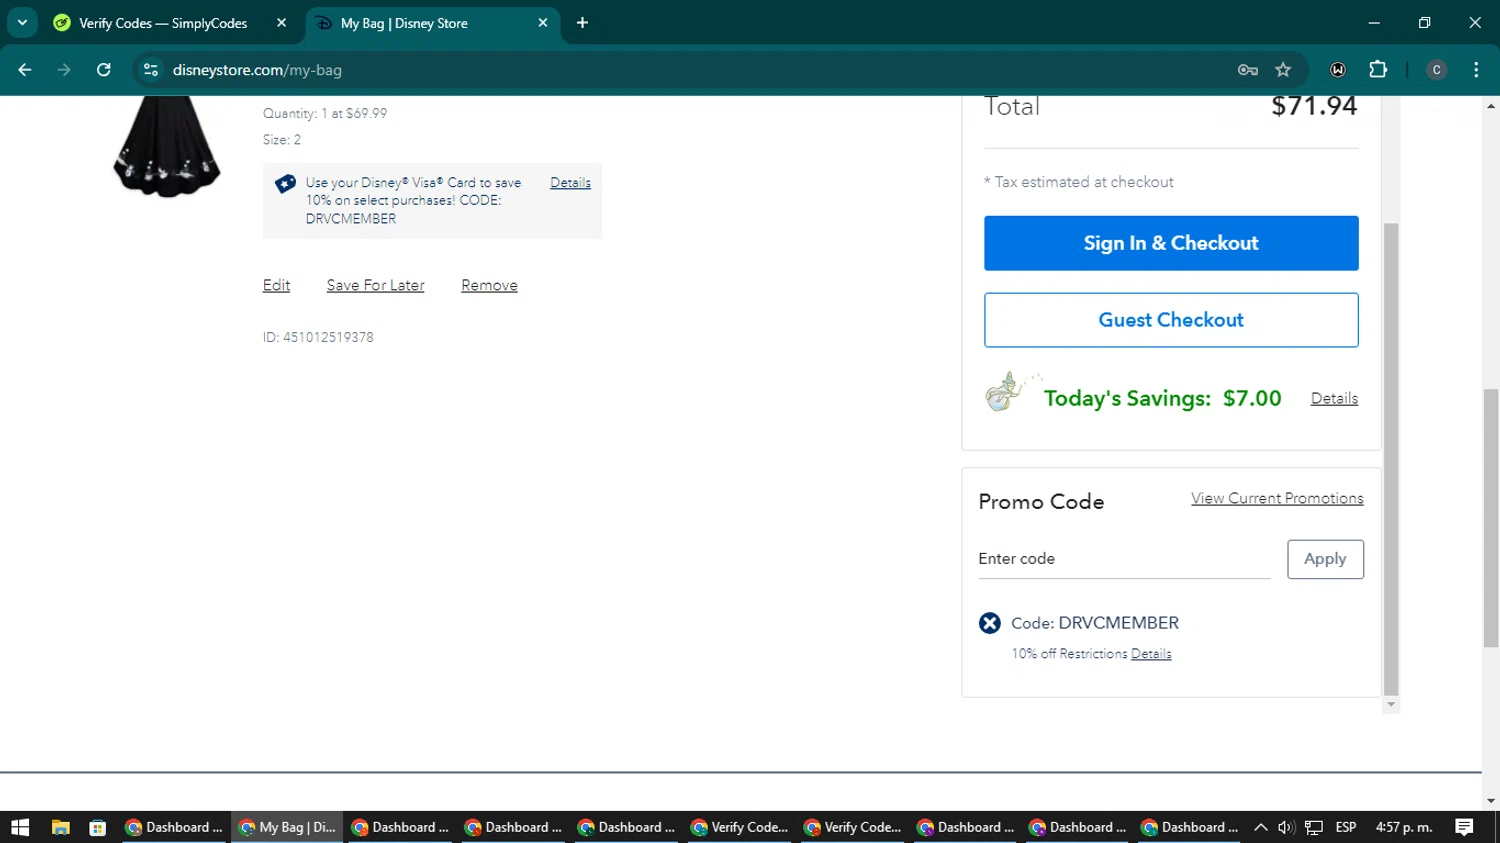The image size is (1500, 843).
Task: Open Restrictions Details for DRVCMEMBER code
Action: pyautogui.click(x=1151, y=654)
